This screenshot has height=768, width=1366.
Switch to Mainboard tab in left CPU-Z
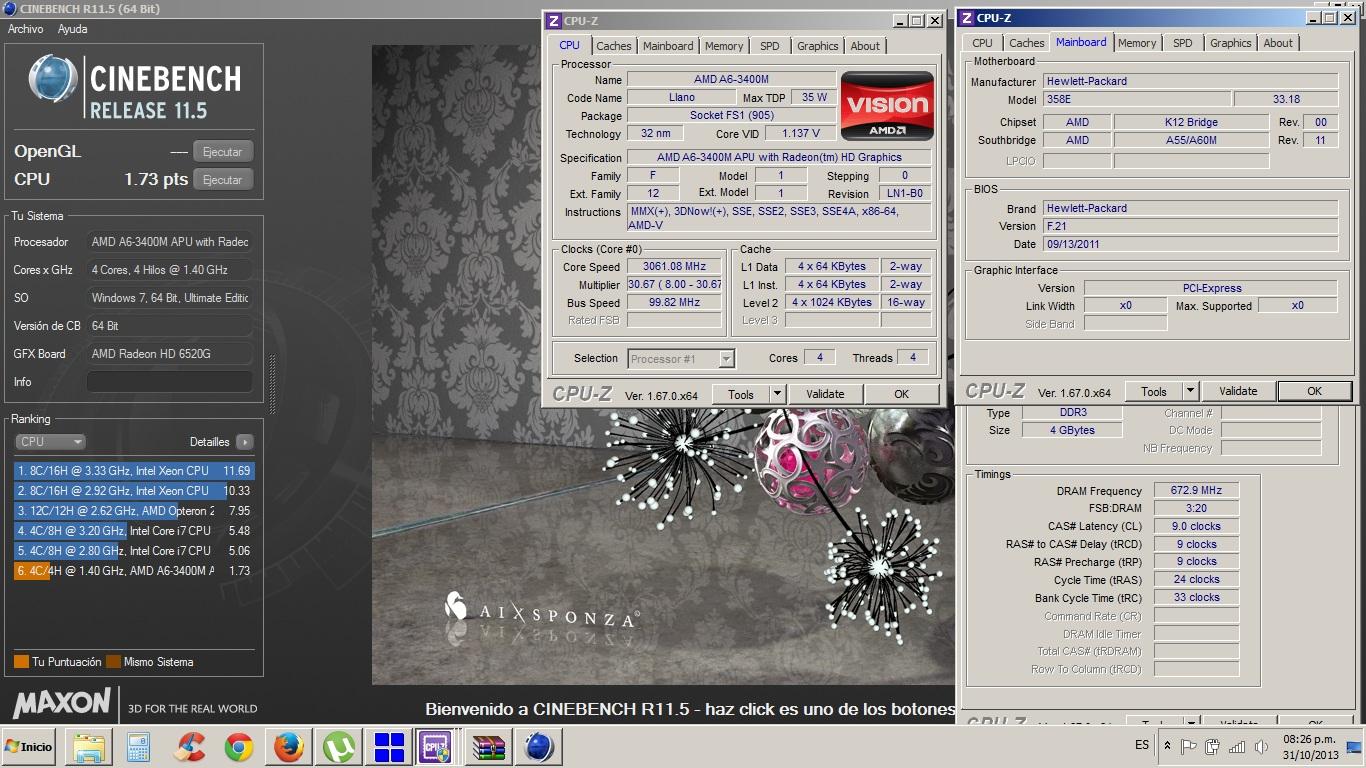point(668,46)
